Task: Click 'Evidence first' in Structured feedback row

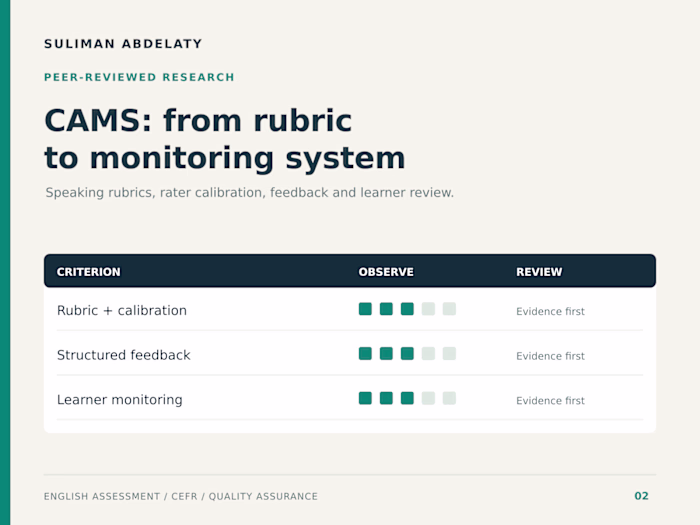Action: 550,356
